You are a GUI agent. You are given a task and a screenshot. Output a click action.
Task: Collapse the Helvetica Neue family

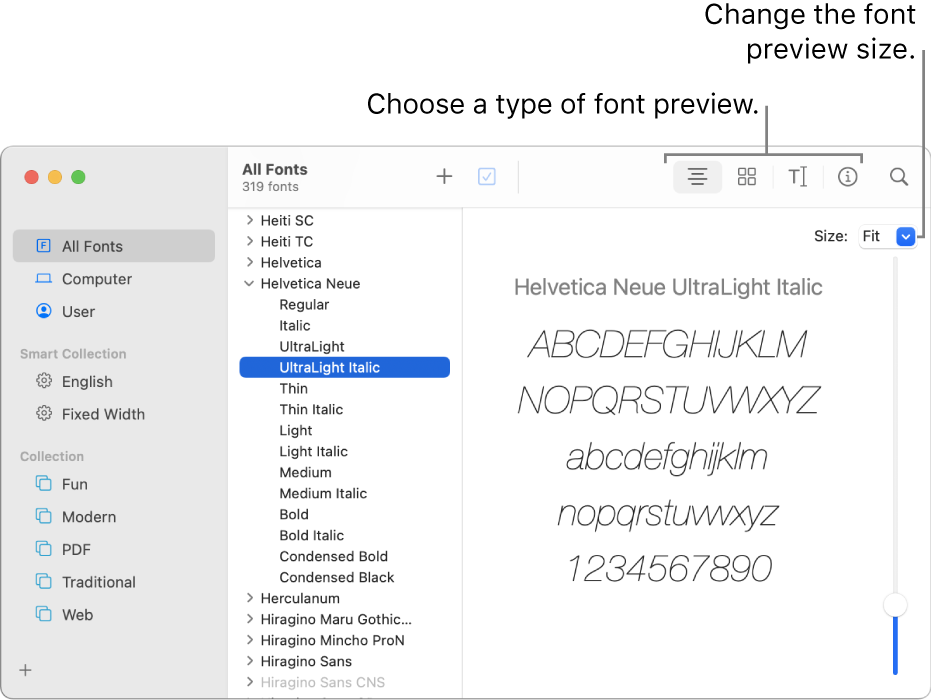pyautogui.click(x=249, y=284)
